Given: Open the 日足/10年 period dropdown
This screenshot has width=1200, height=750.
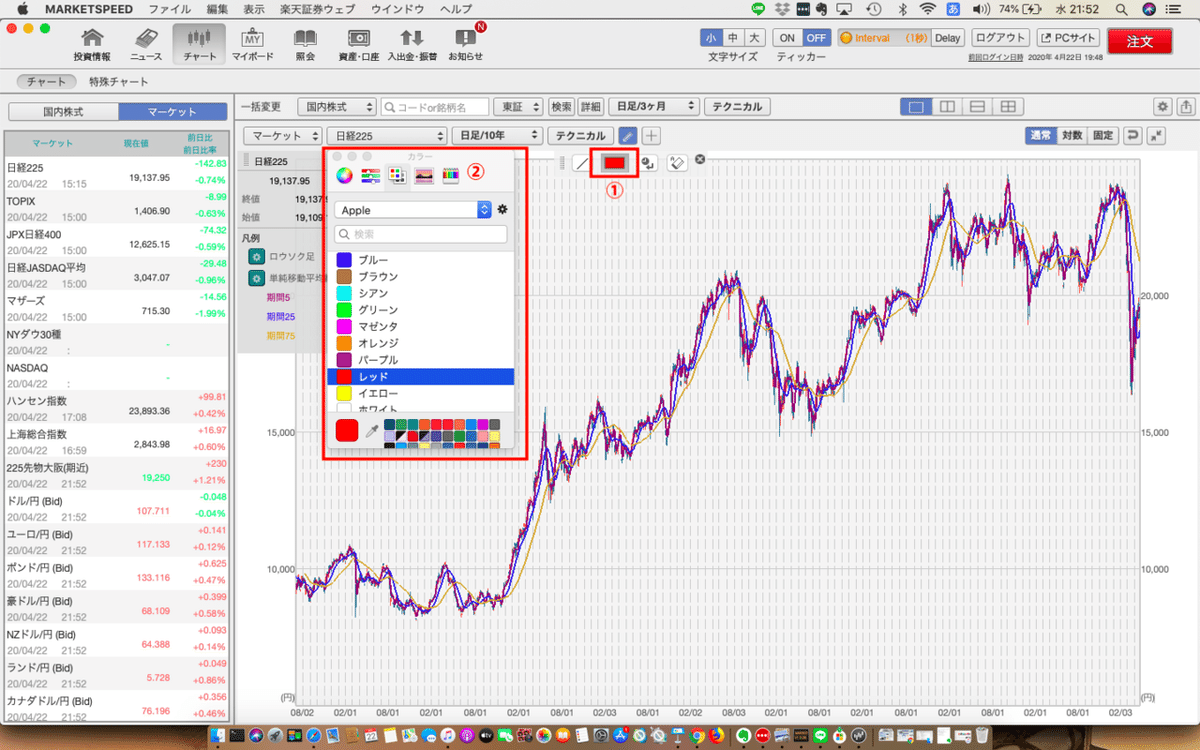Looking at the screenshot, I should click(497, 135).
